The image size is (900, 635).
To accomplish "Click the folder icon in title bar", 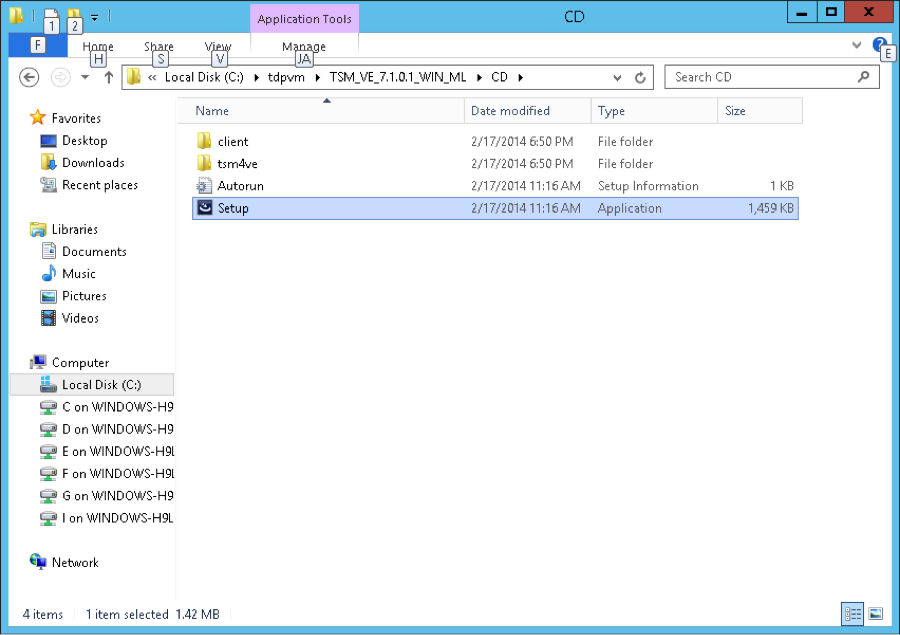I will pos(16,16).
